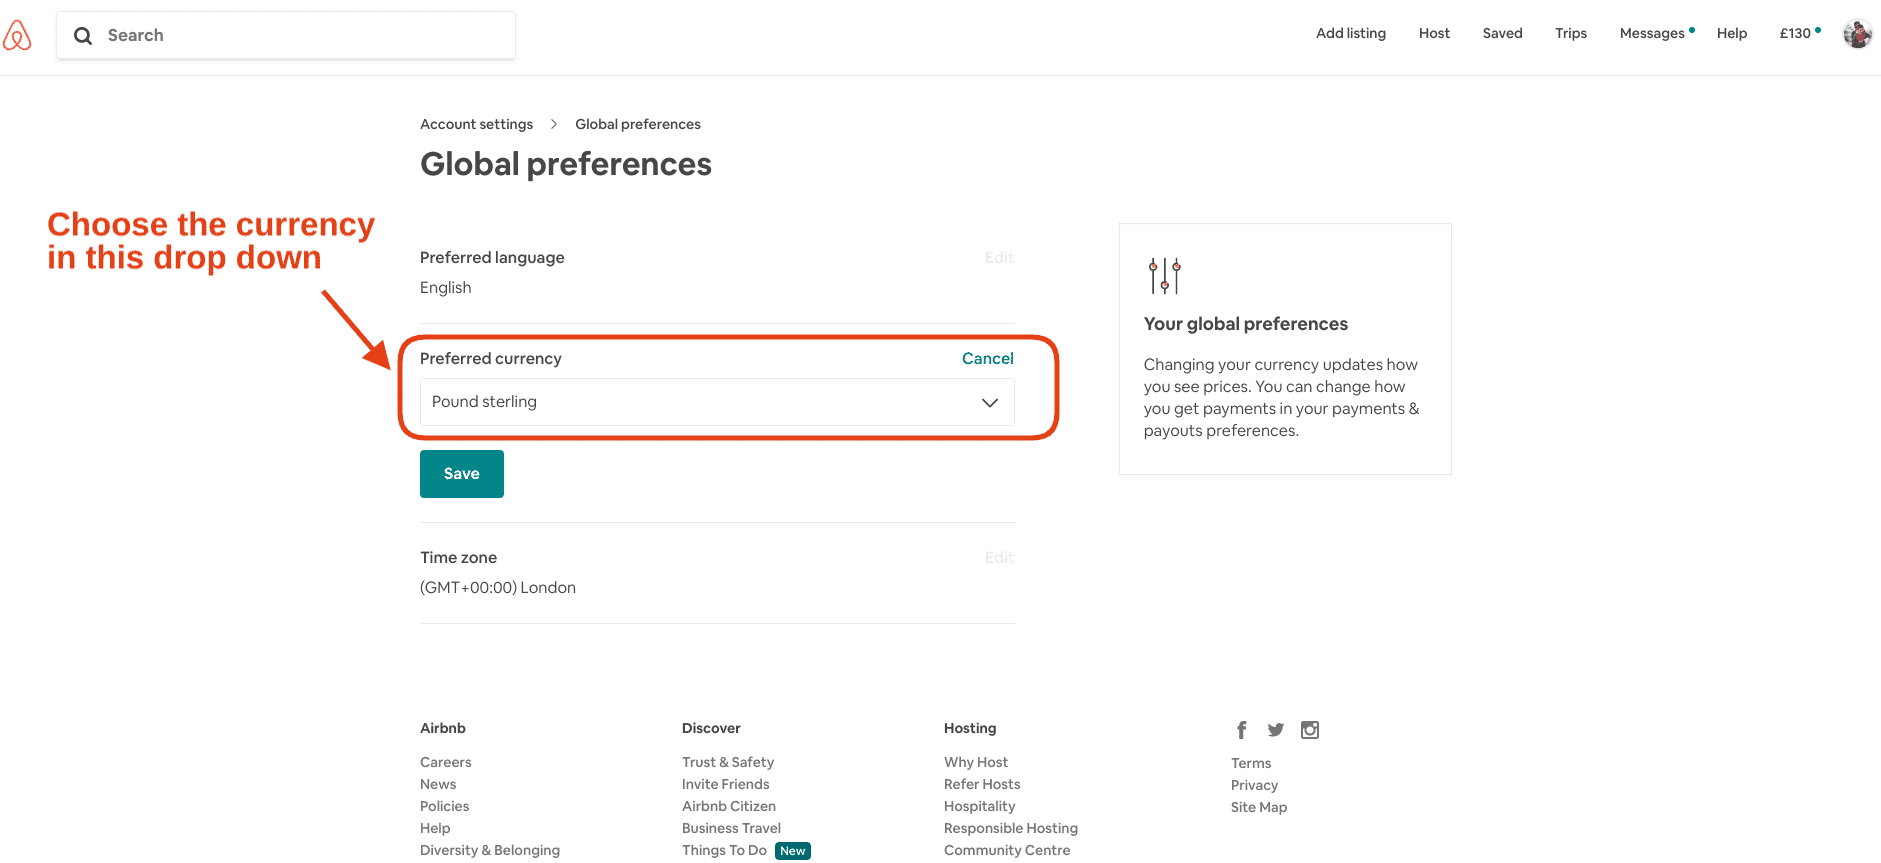Image resolution: width=1881 pixels, height=863 pixels.
Task: Click the global preferences sliders icon
Action: pos(1165,276)
